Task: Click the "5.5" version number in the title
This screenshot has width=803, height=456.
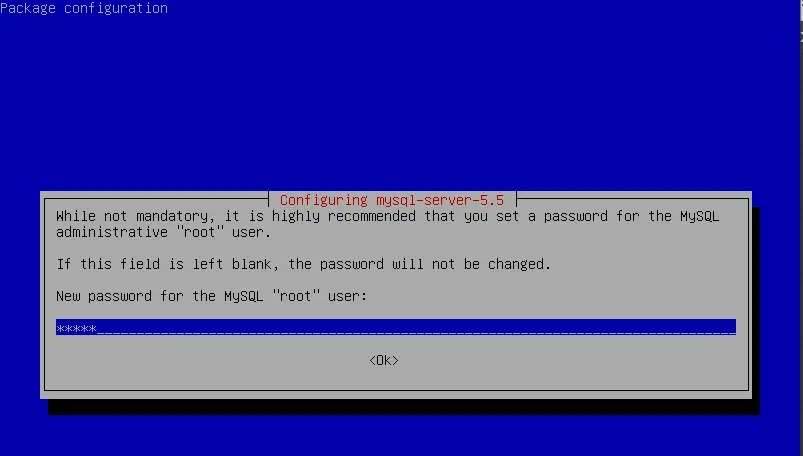Action: coord(492,200)
